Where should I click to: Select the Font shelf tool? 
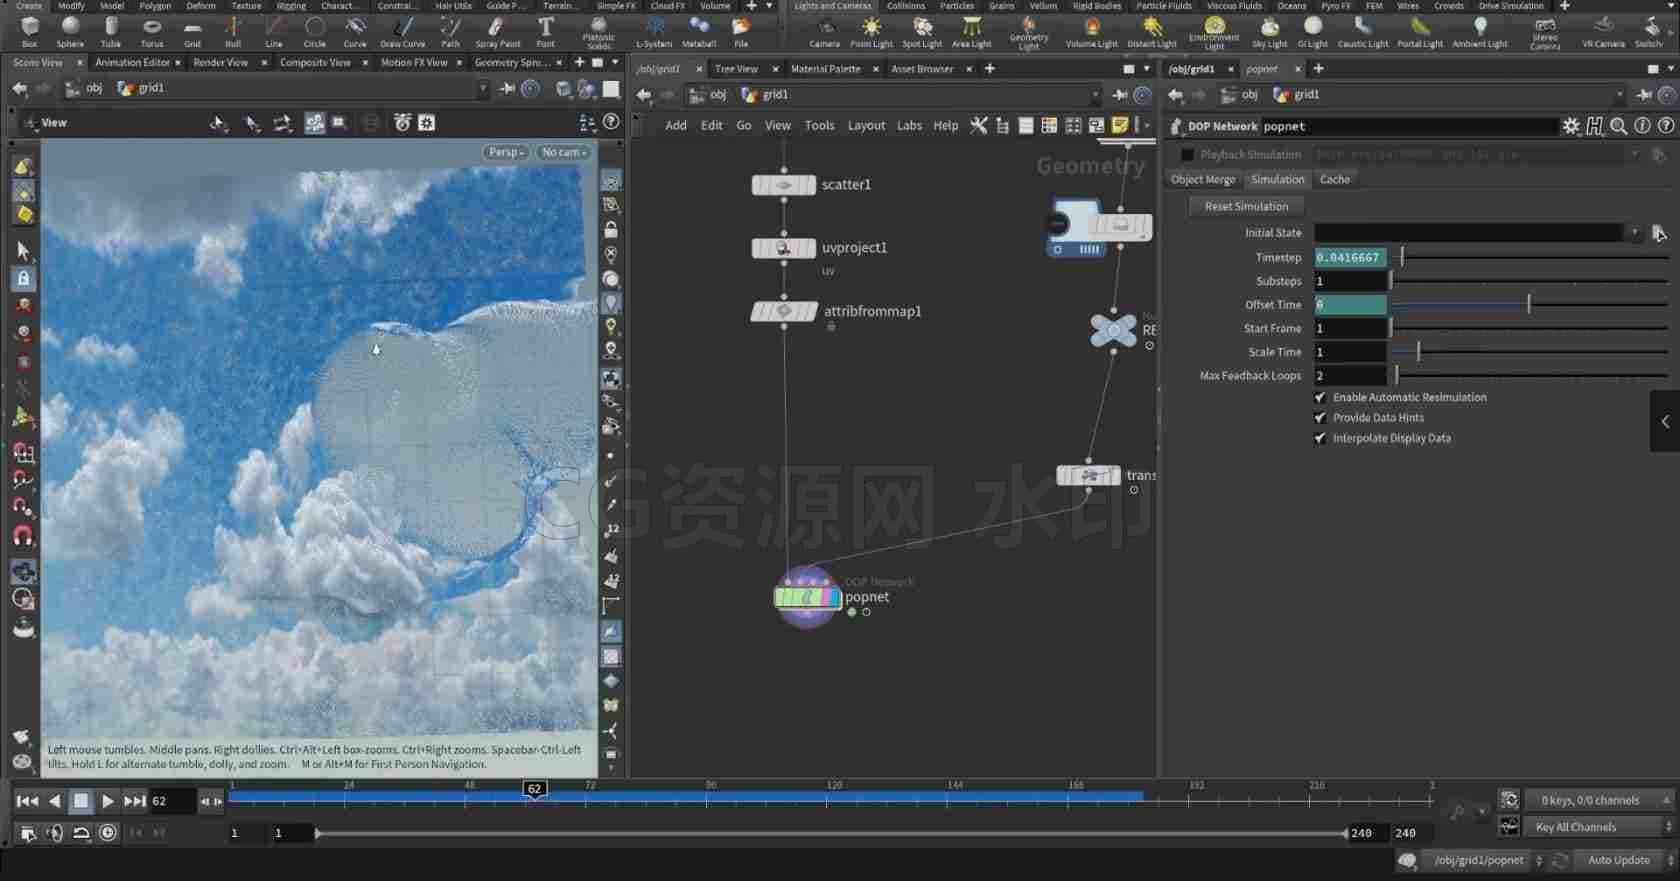[545, 31]
